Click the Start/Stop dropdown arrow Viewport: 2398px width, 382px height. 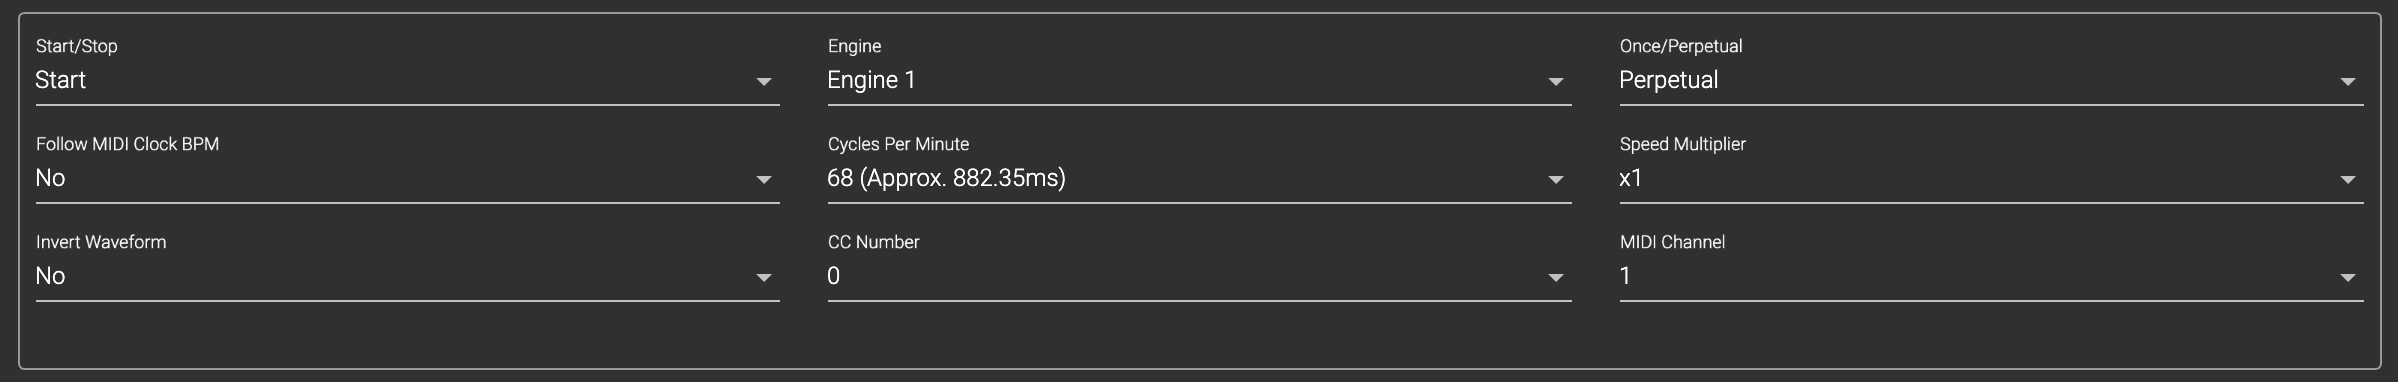[763, 82]
